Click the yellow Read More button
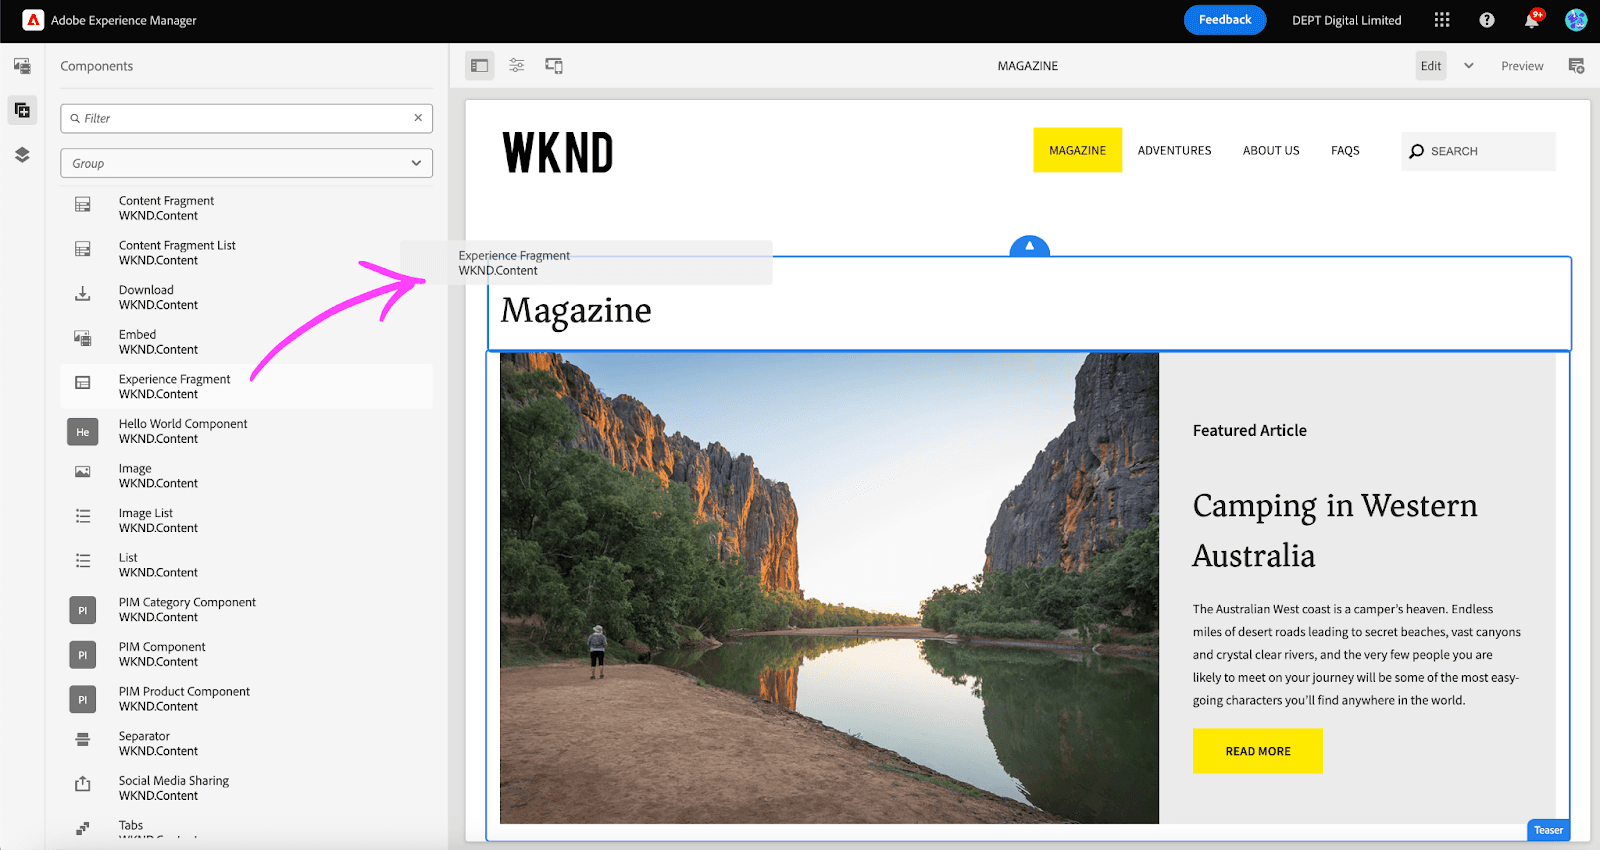The width and height of the screenshot is (1600, 850). tap(1257, 751)
